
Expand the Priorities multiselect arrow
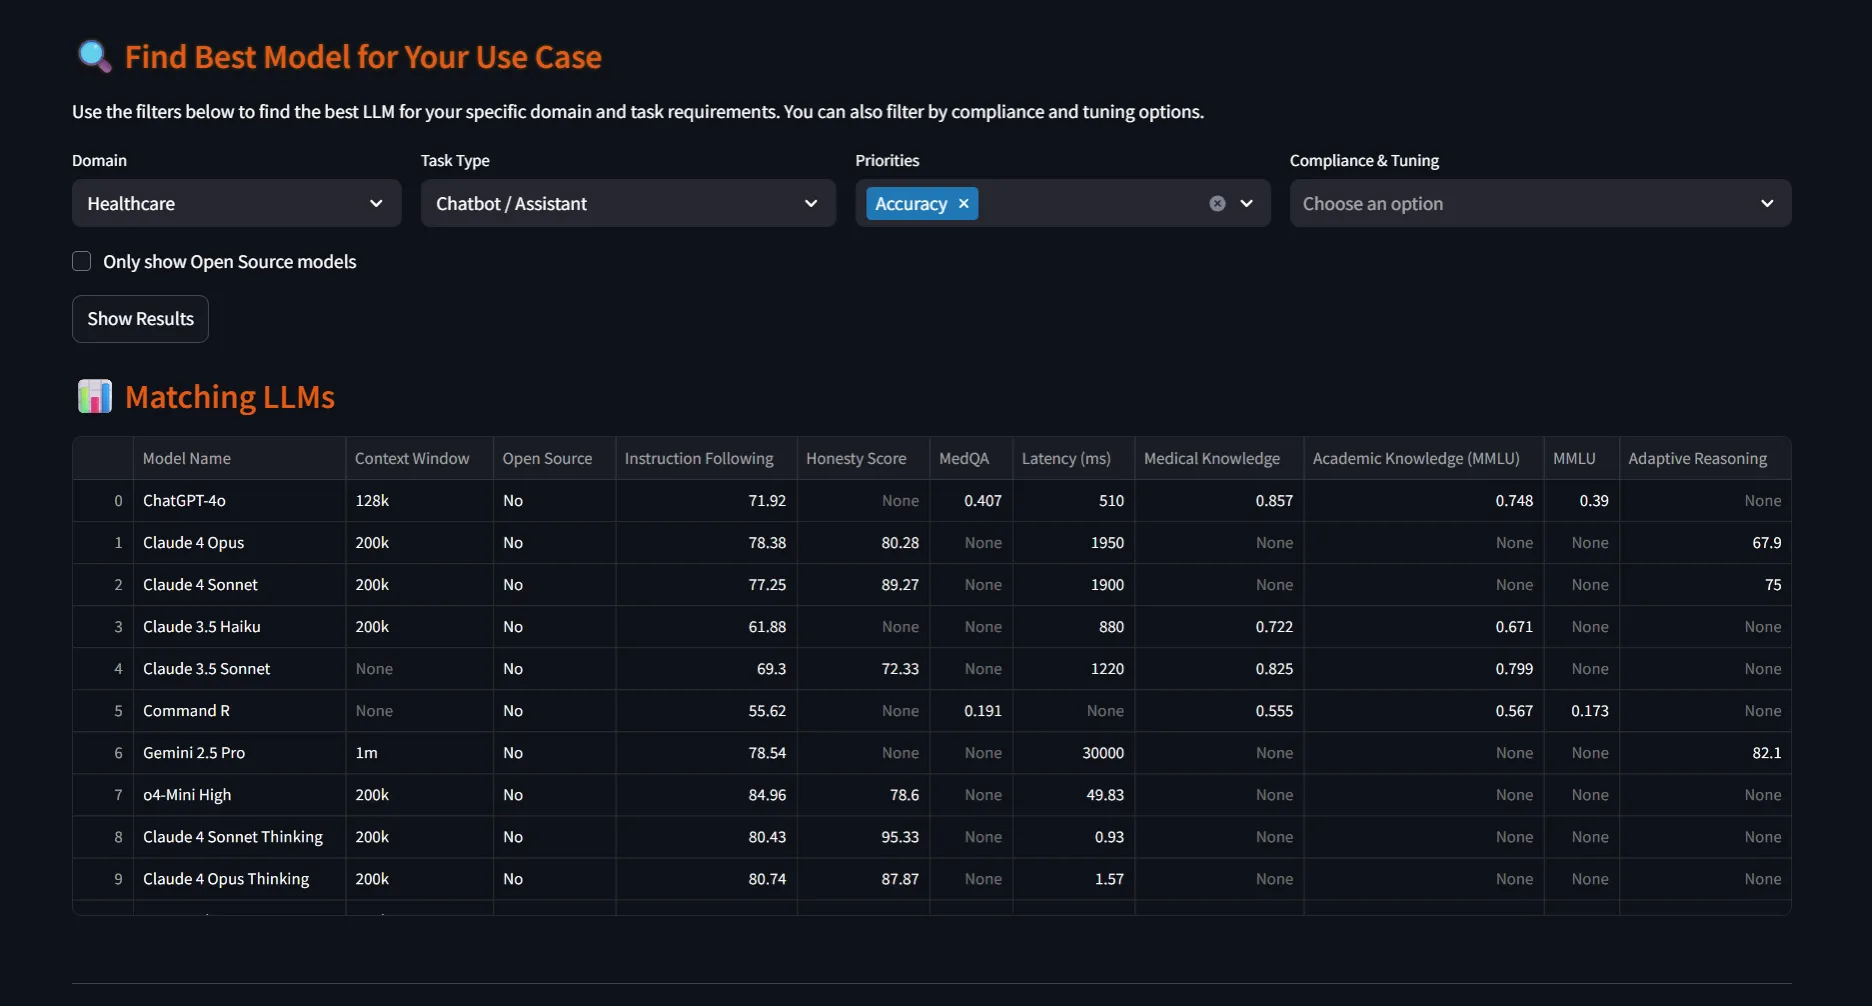click(x=1247, y=204)
